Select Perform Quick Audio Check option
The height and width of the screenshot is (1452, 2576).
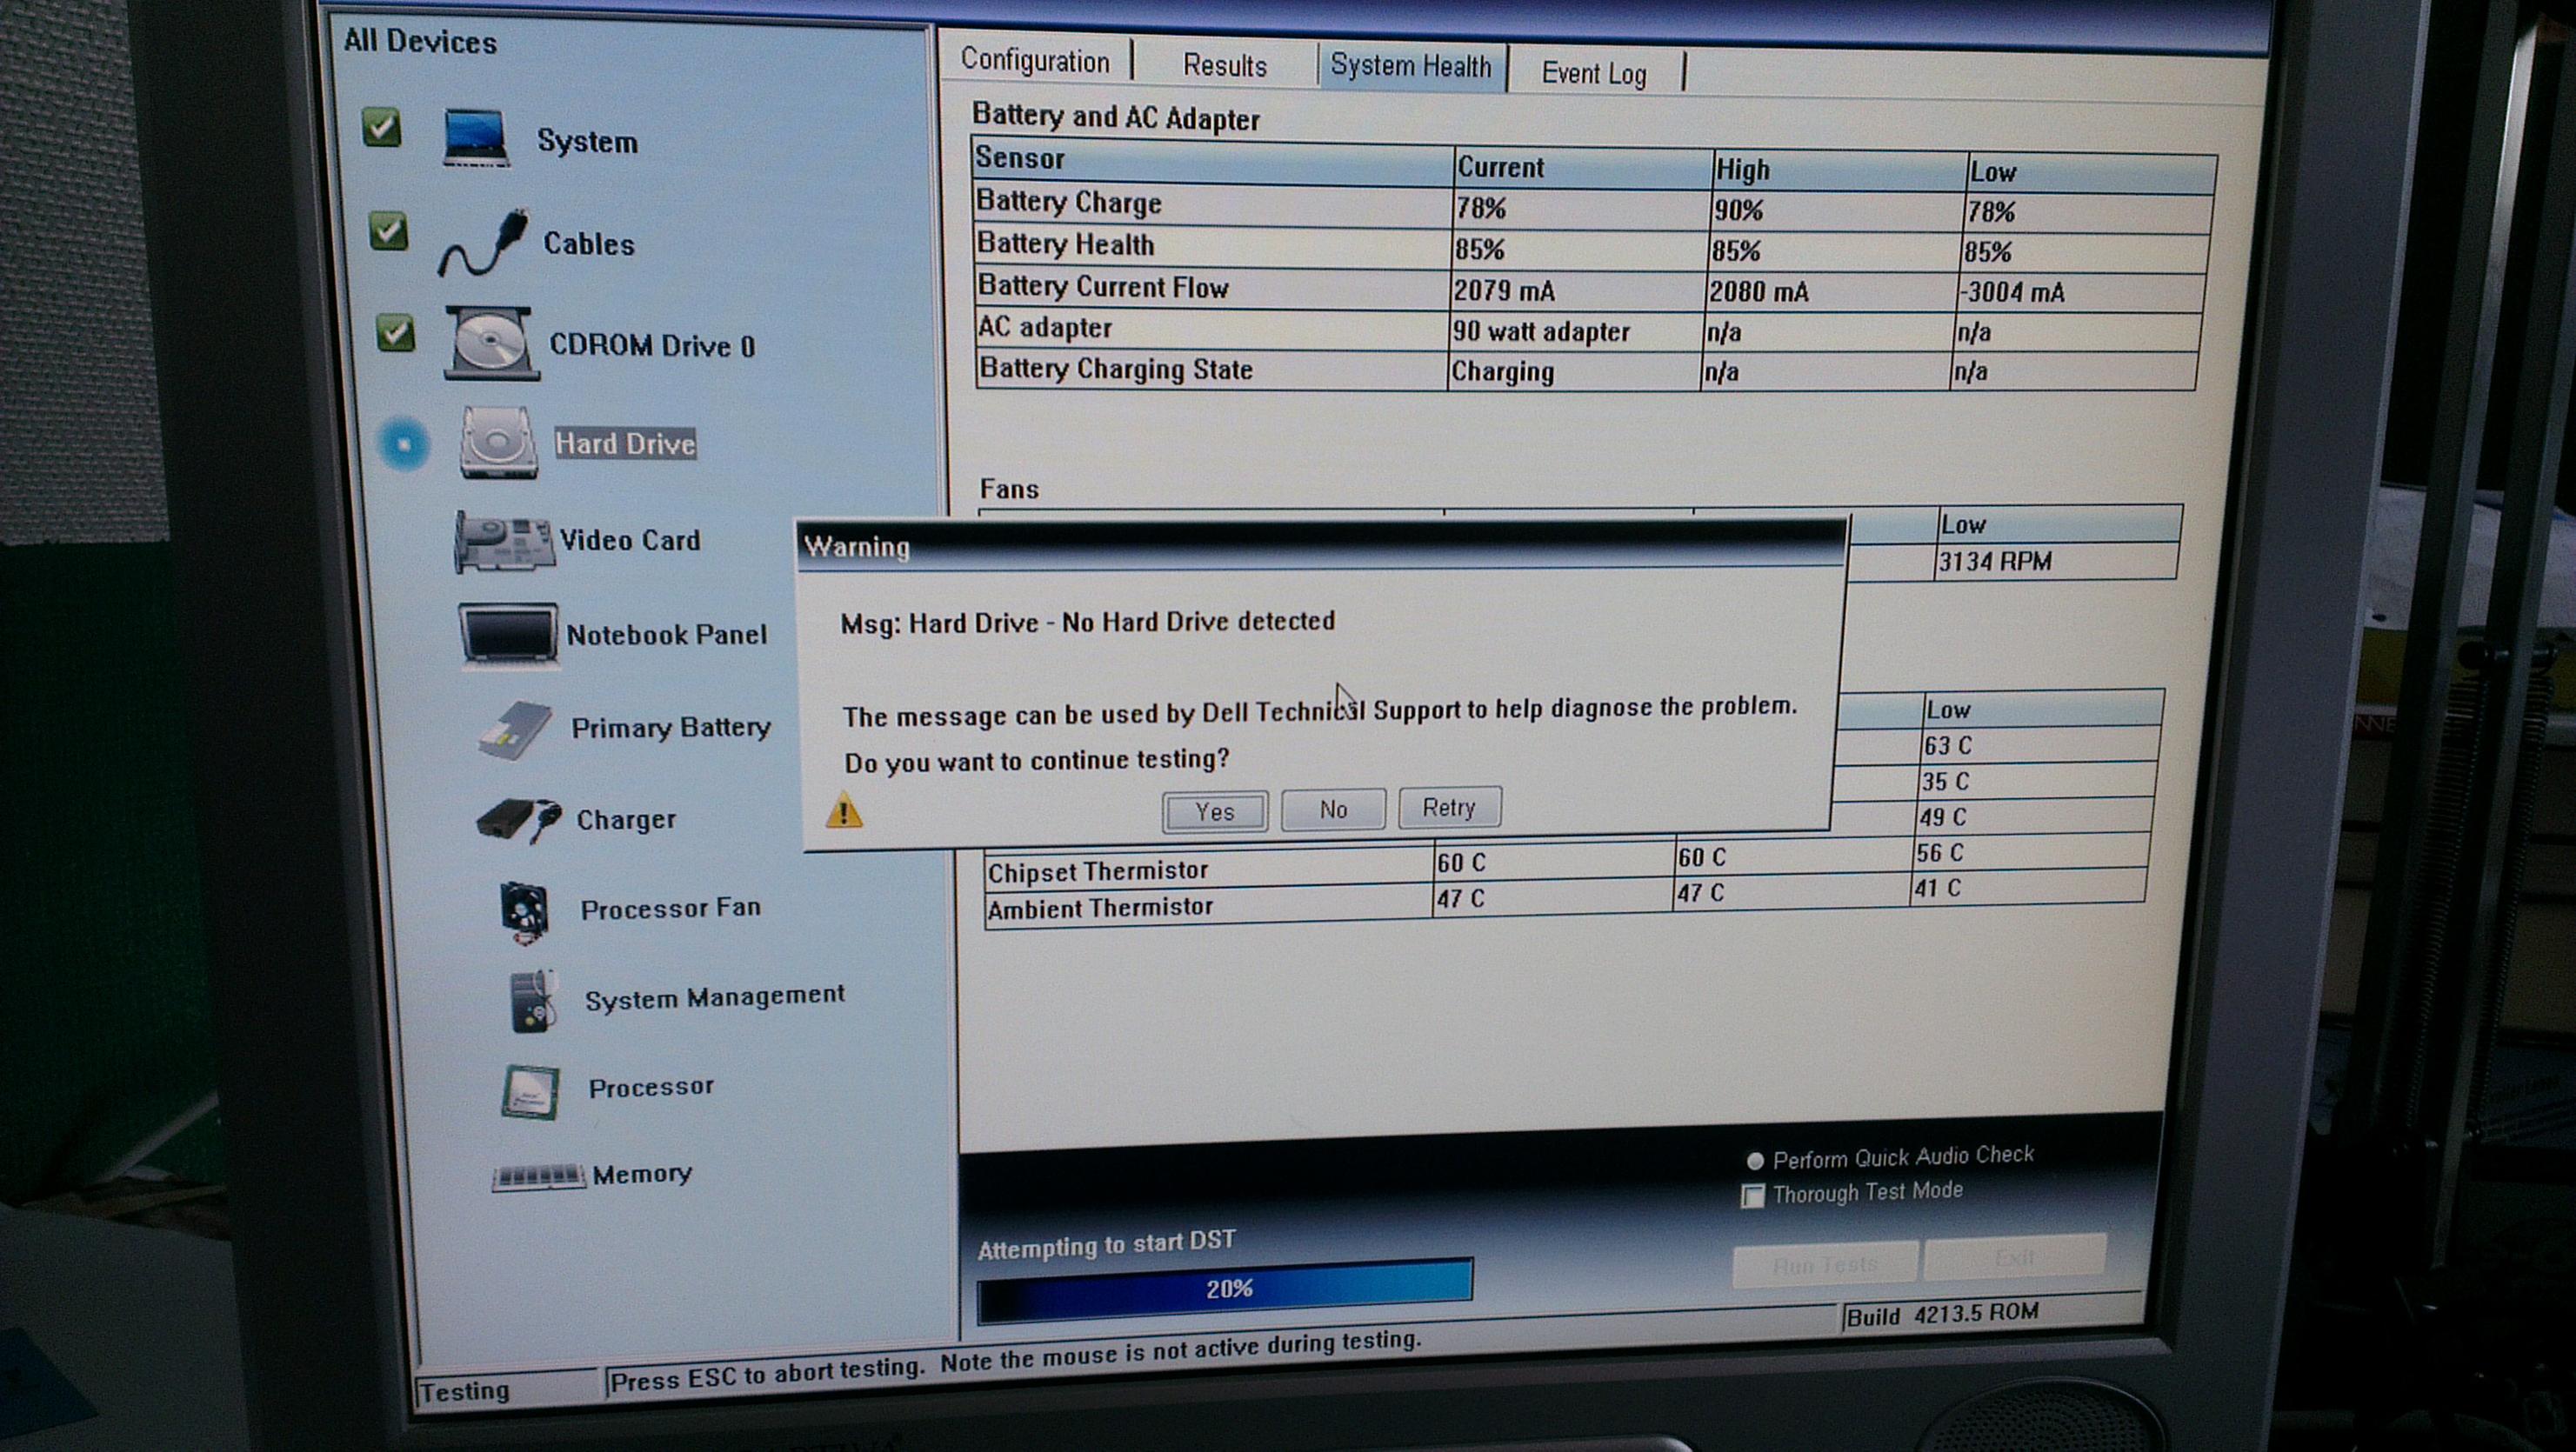click(1754, 1161)
